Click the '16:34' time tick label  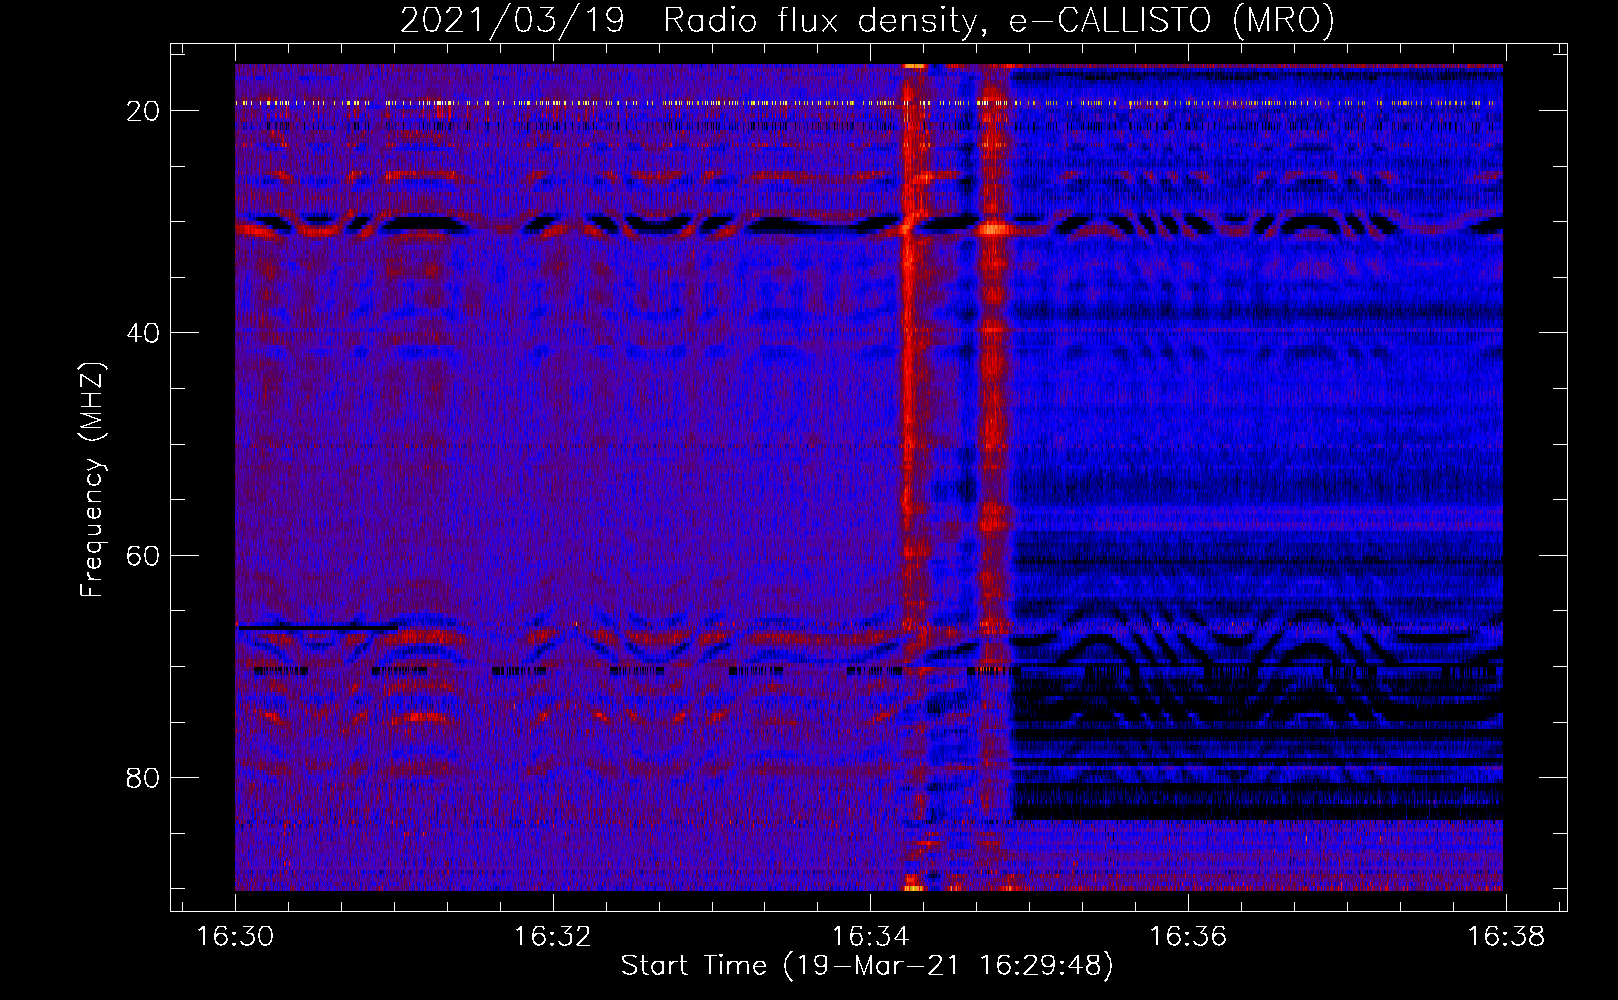click(x=870, y=937)
